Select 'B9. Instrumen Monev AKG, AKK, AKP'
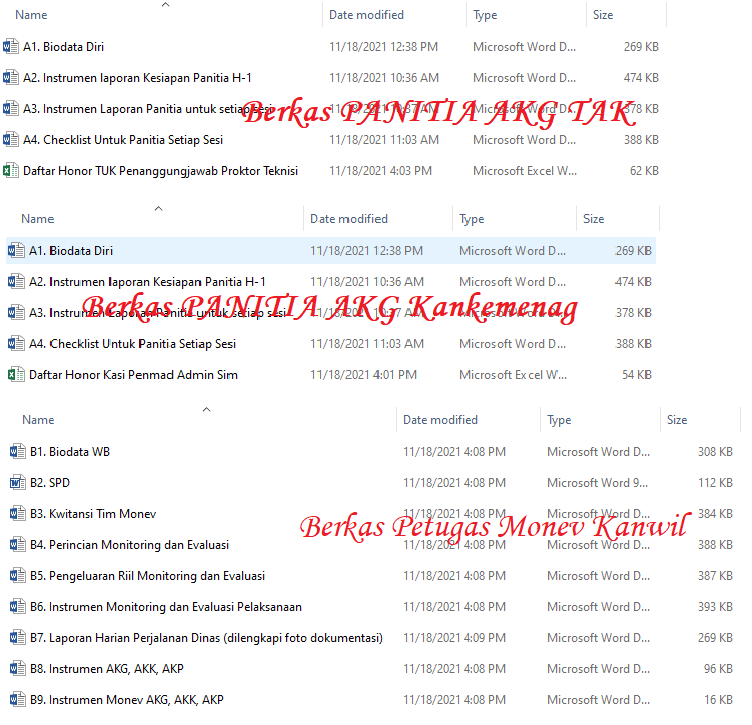 [127, 700]
